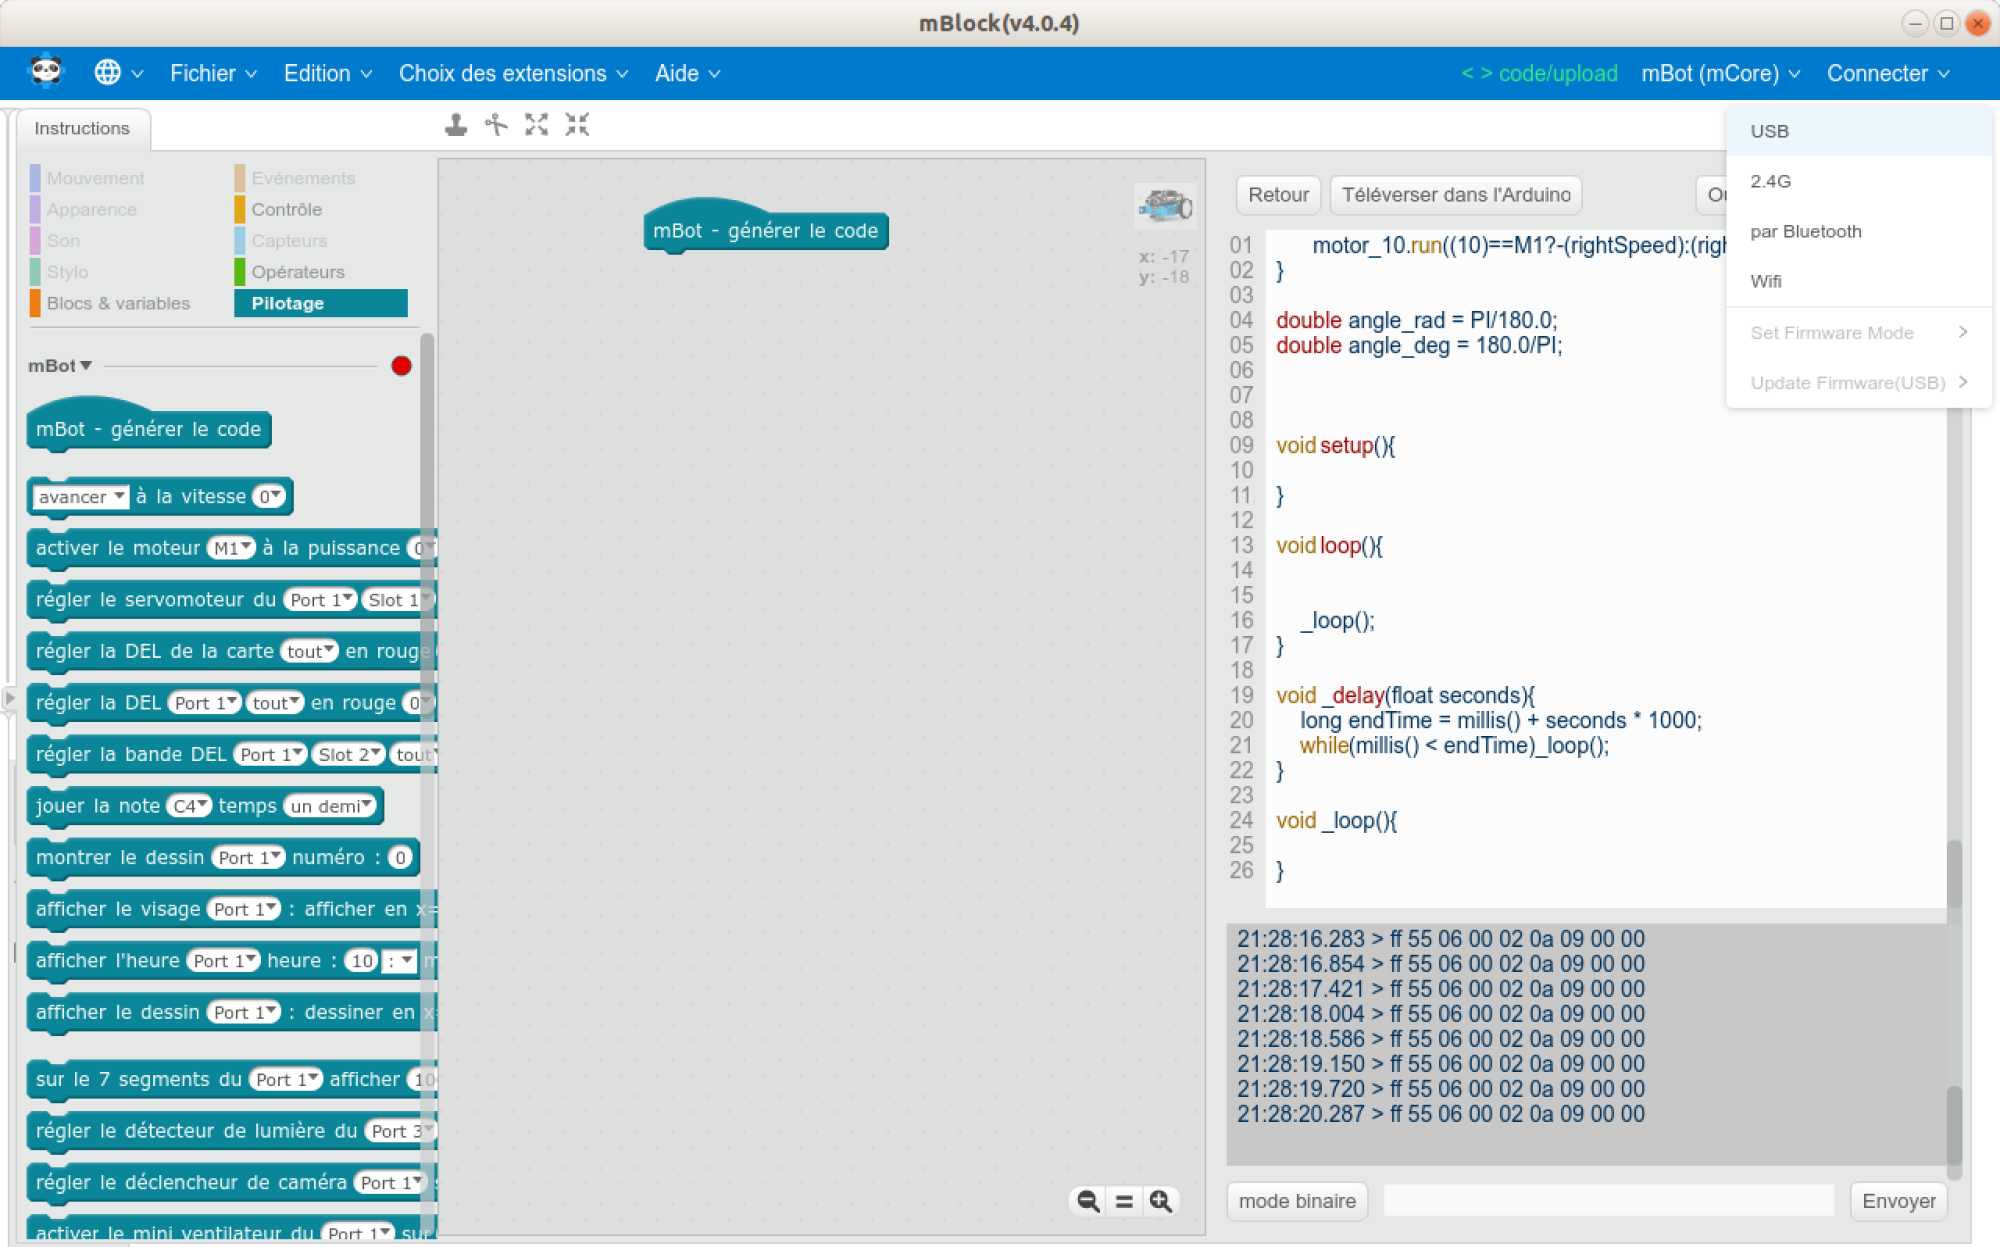Choose USB connection option

point(1859,131)
